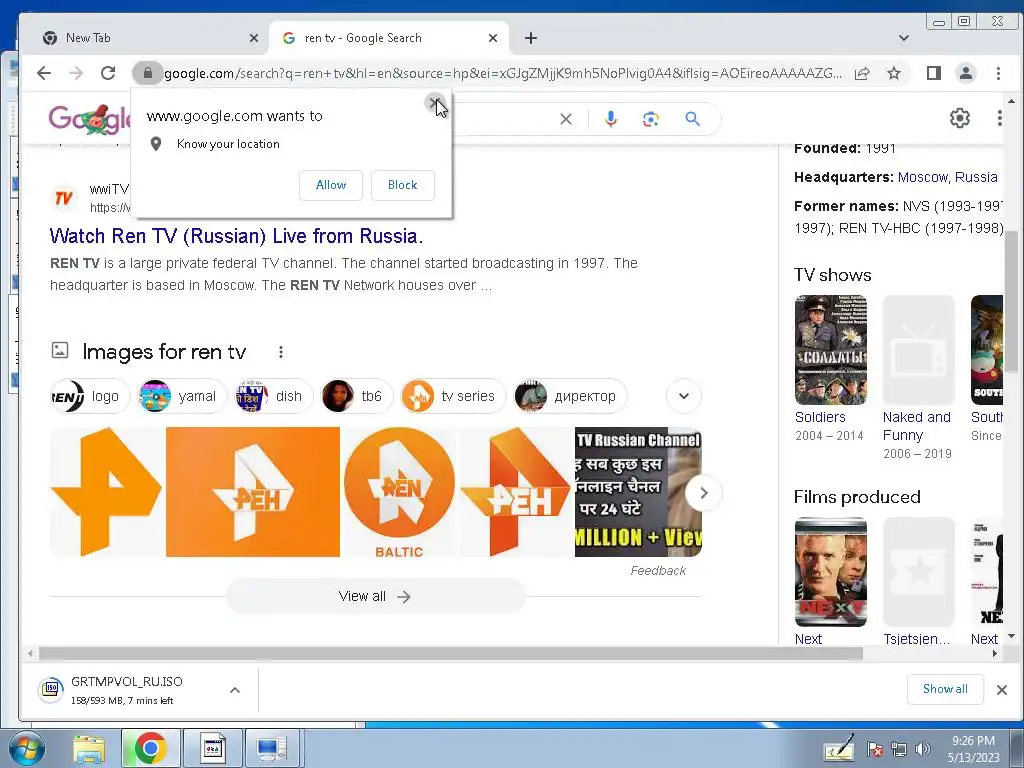
Task: Open the Chrome profile avatar
Action: [966, 73]
